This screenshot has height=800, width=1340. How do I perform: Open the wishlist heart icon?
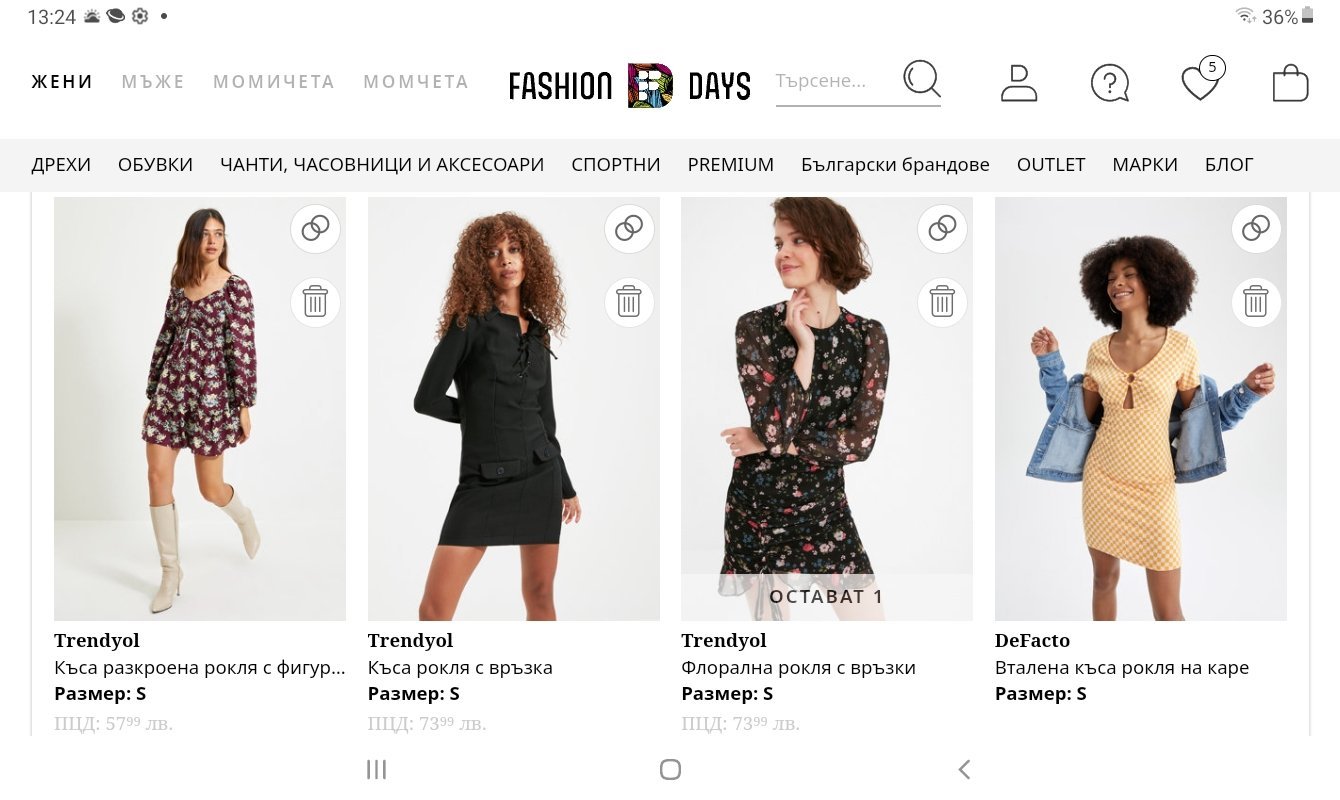[1200, 83]
